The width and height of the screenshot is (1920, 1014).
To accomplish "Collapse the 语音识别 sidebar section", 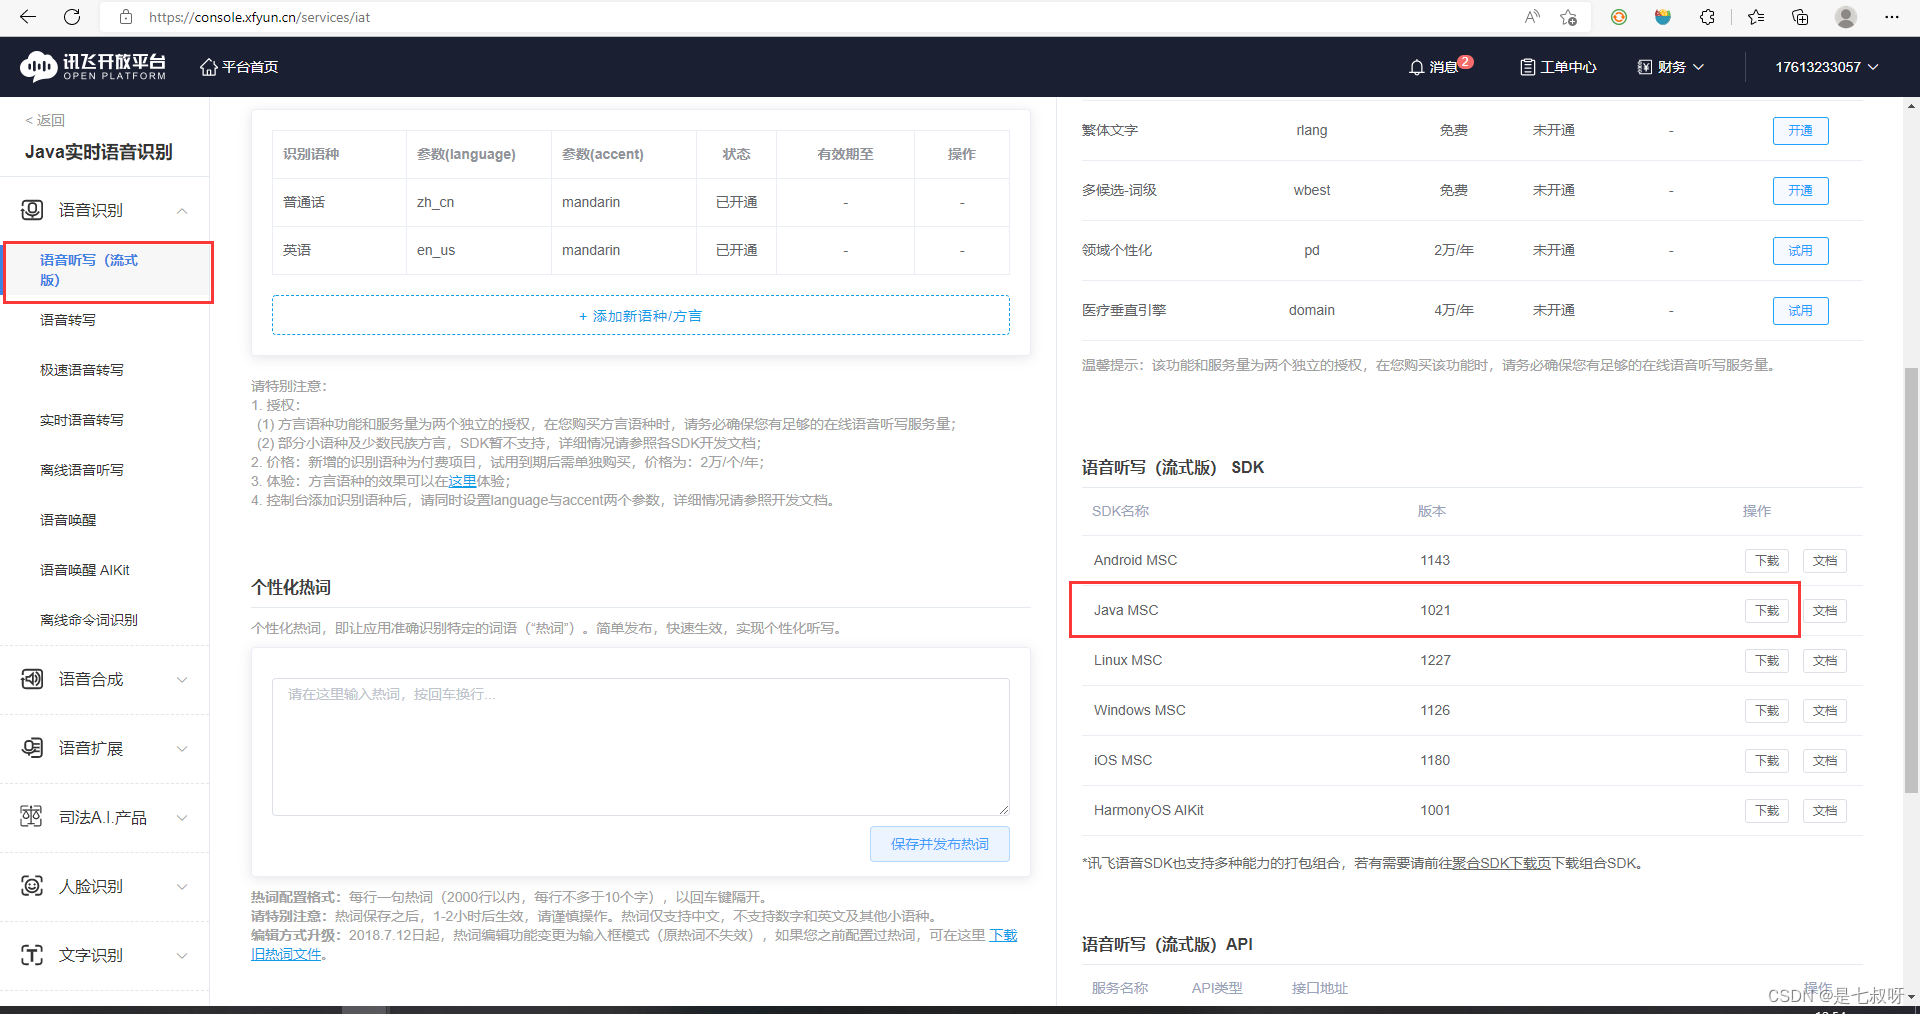I will coord(105,210).
